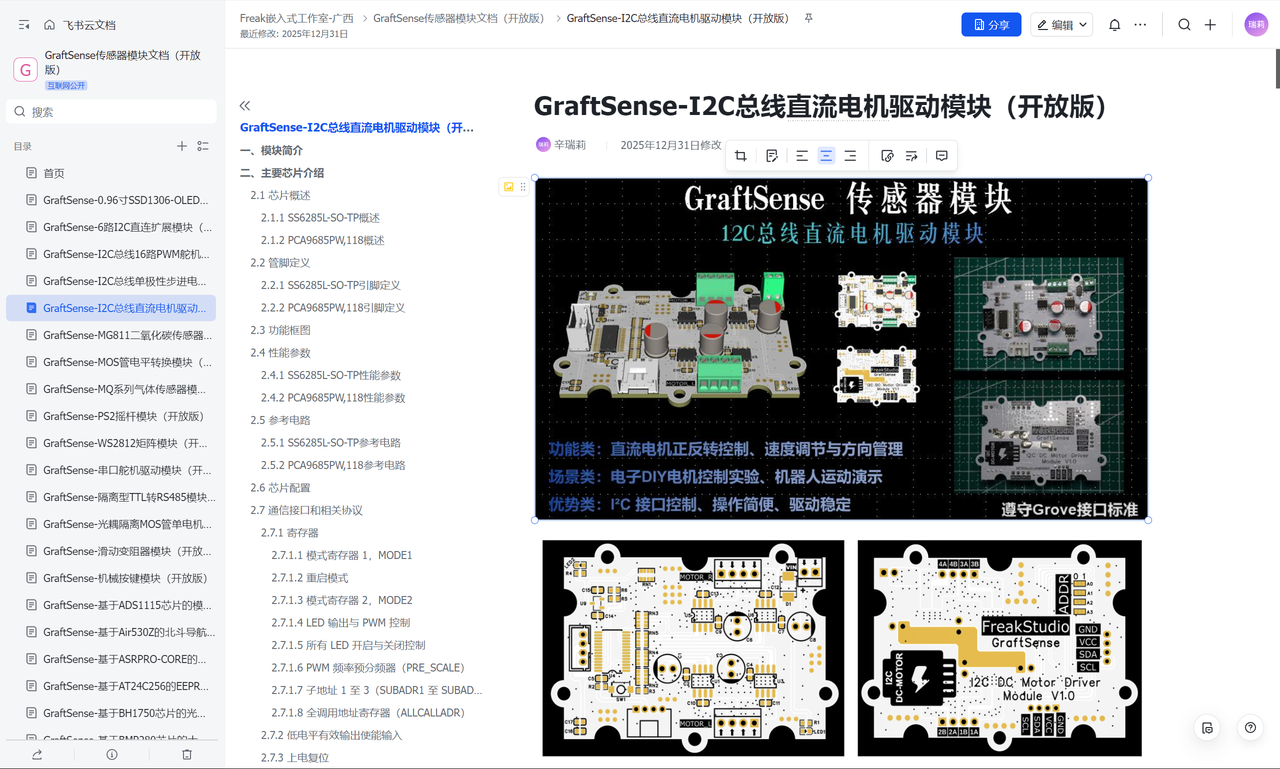Image resolution: width=1280 pixels, height=769 pixels.
Task: Select the crop image tool
Action: [x=741, y=156]
